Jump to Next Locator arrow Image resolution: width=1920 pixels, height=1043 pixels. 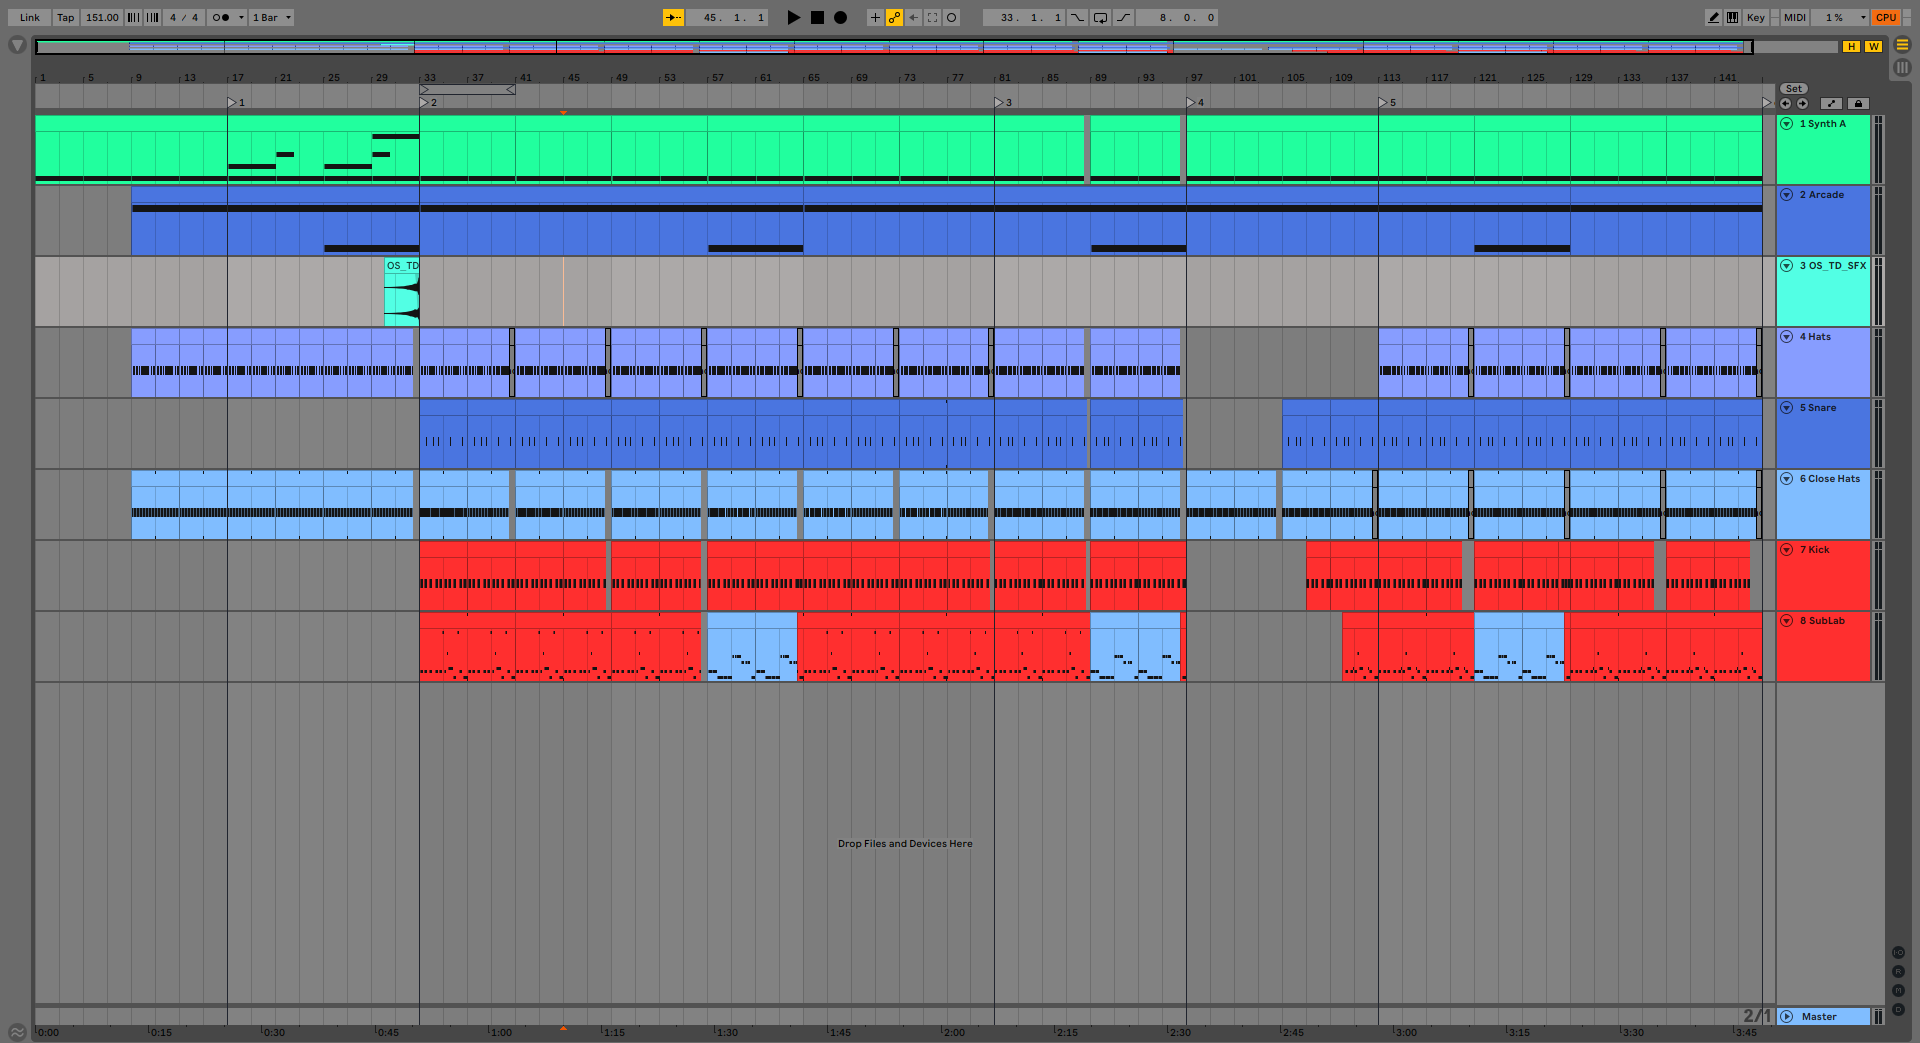1802,103
